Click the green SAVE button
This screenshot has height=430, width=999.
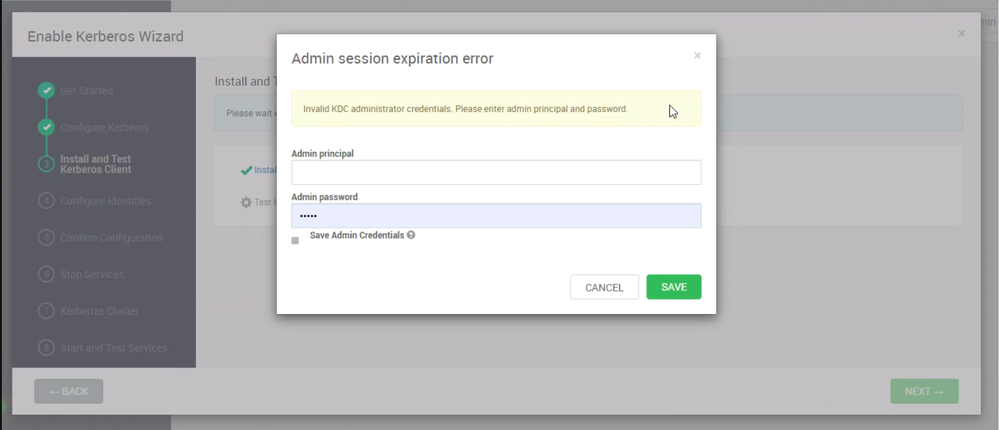673,287
